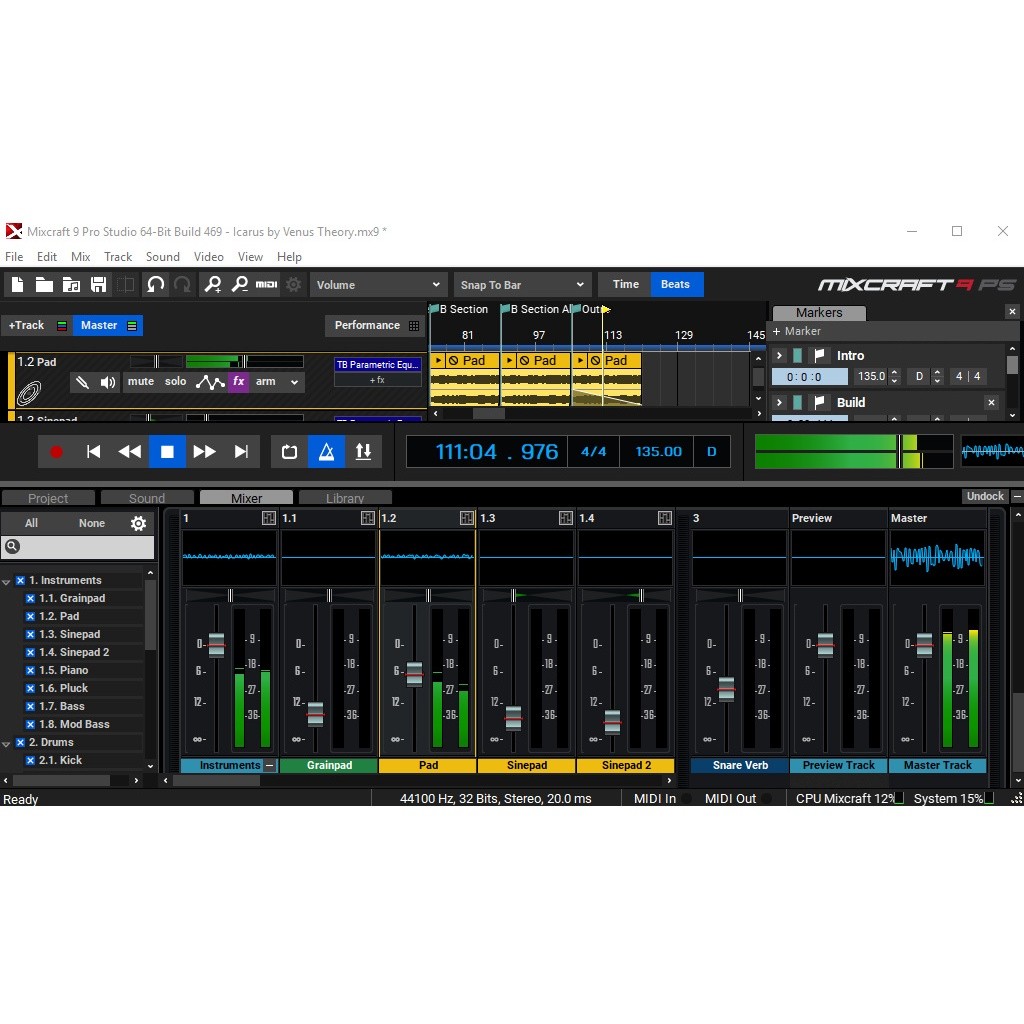Mute the 1.2 Pad track
Viewport: 1024px width, 1024px height.
pos(140,381)
